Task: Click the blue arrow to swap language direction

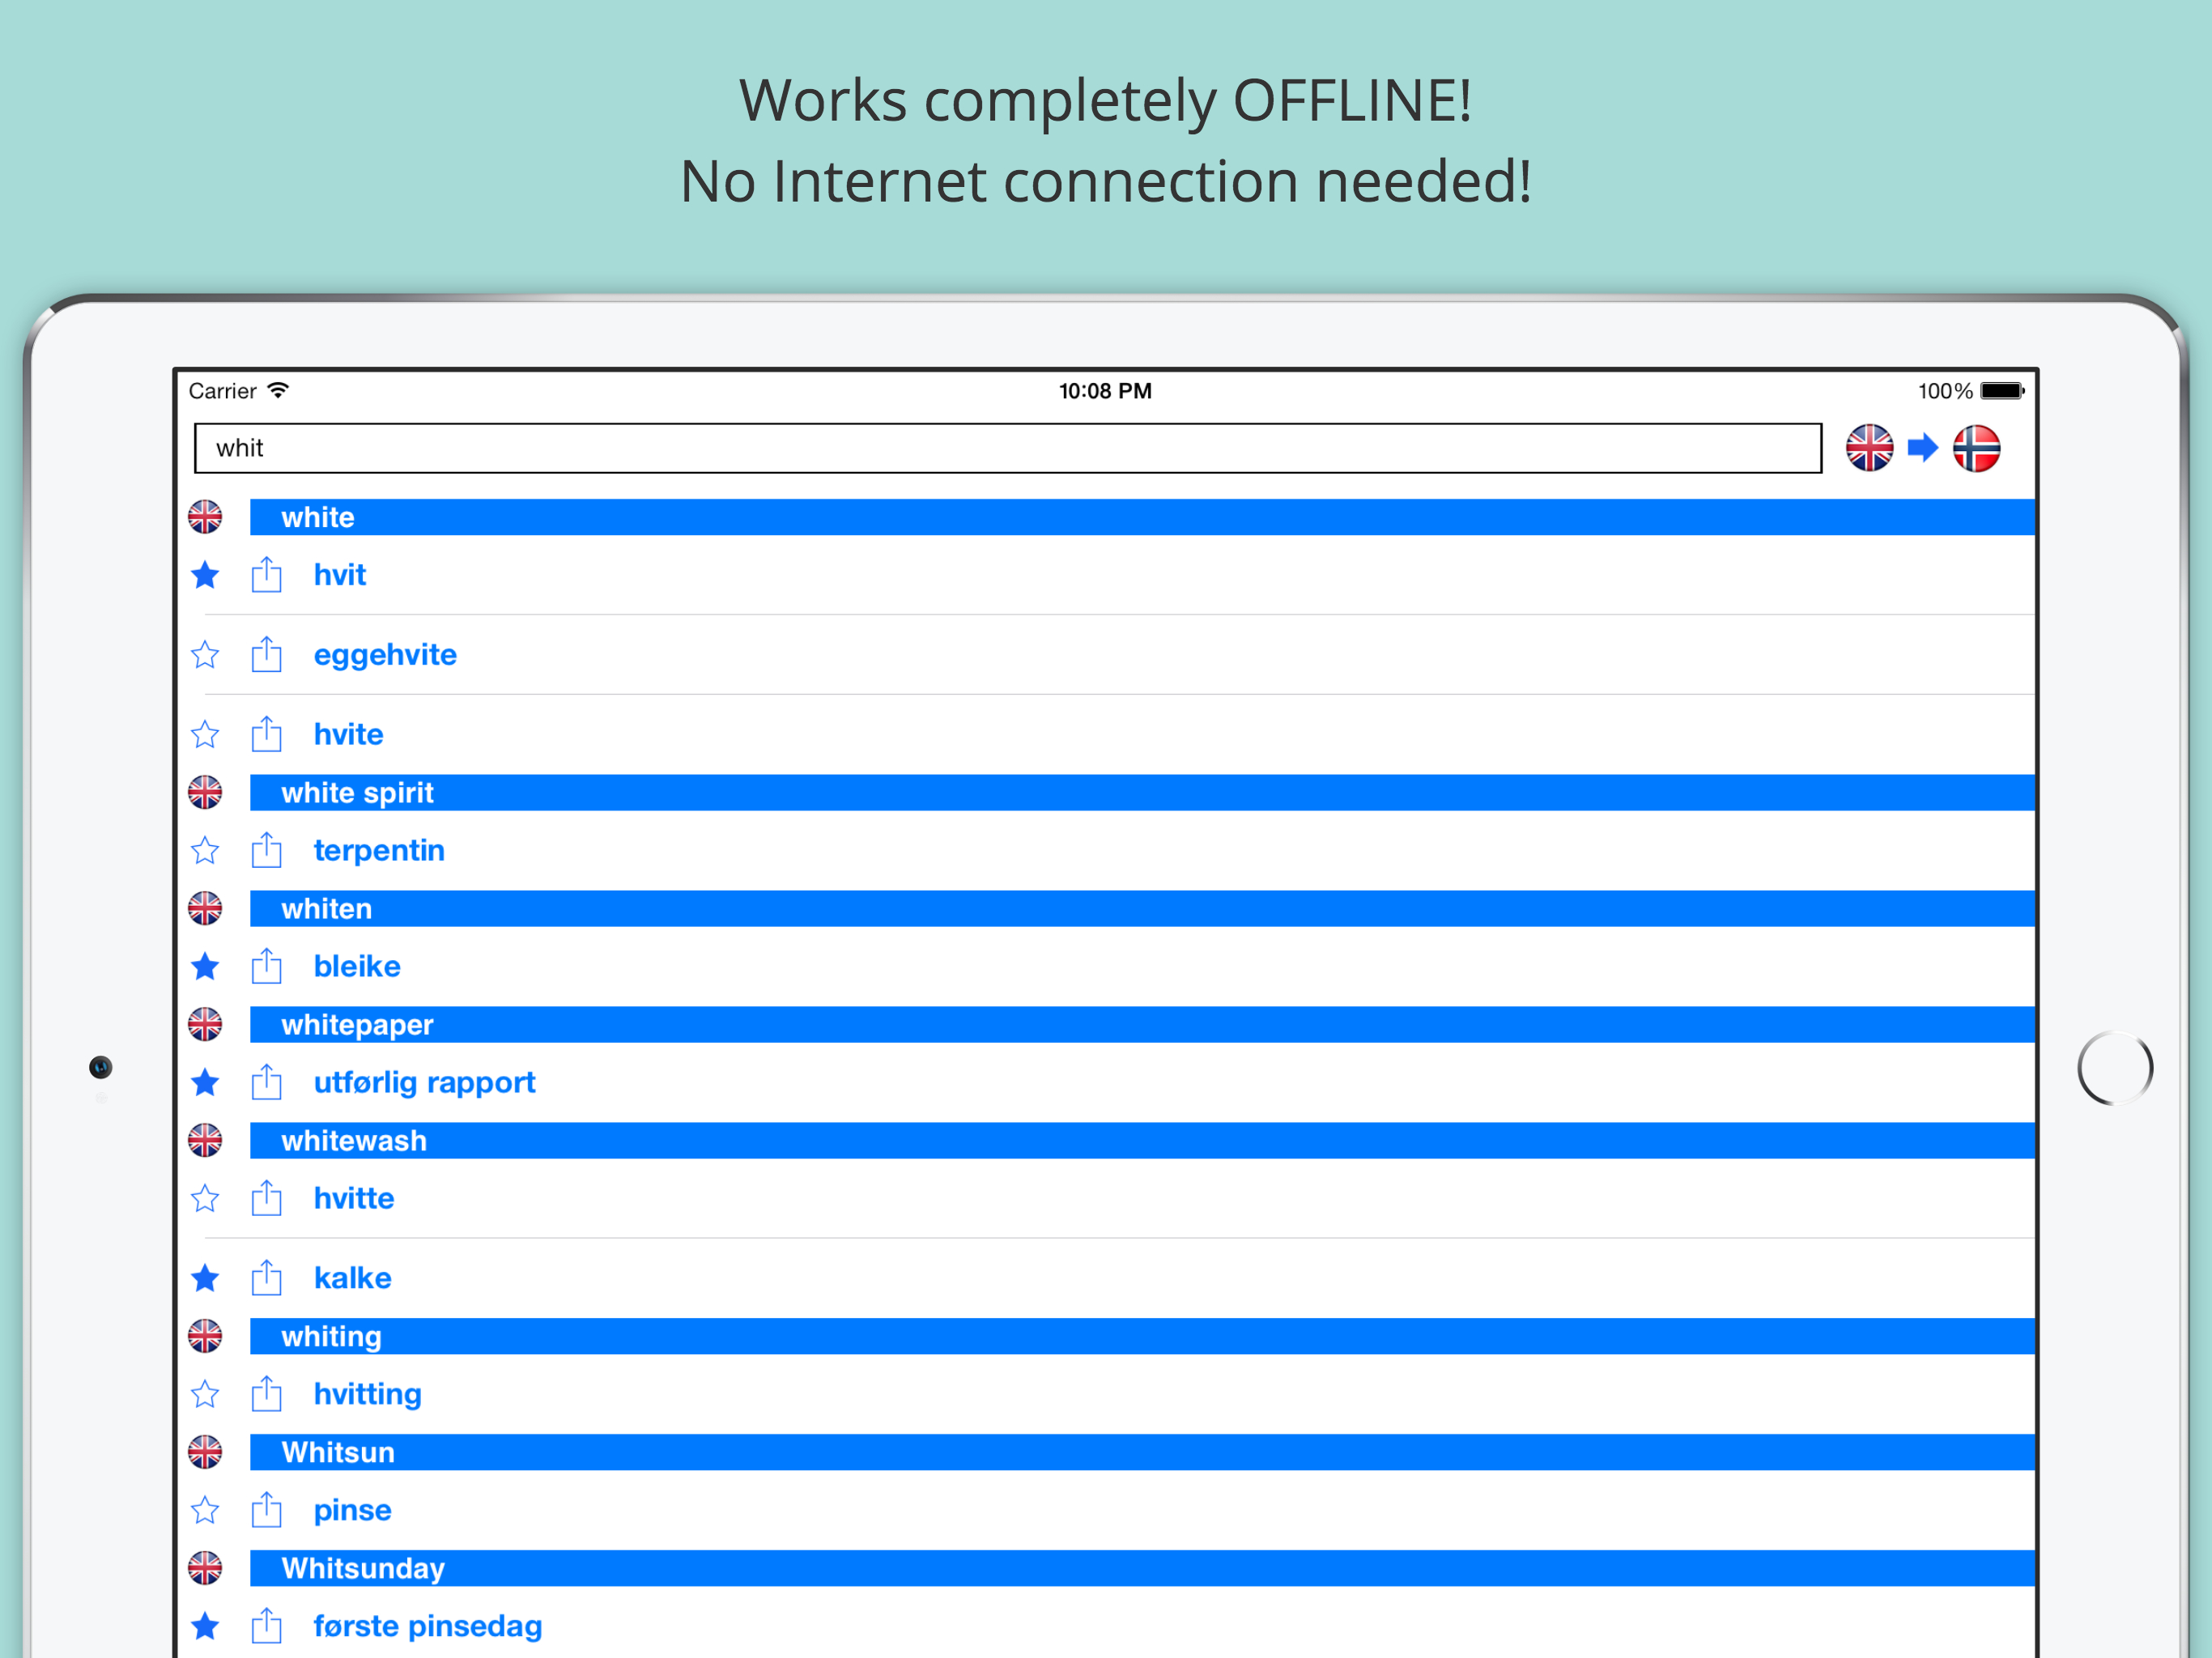Action: point(1922,448)
